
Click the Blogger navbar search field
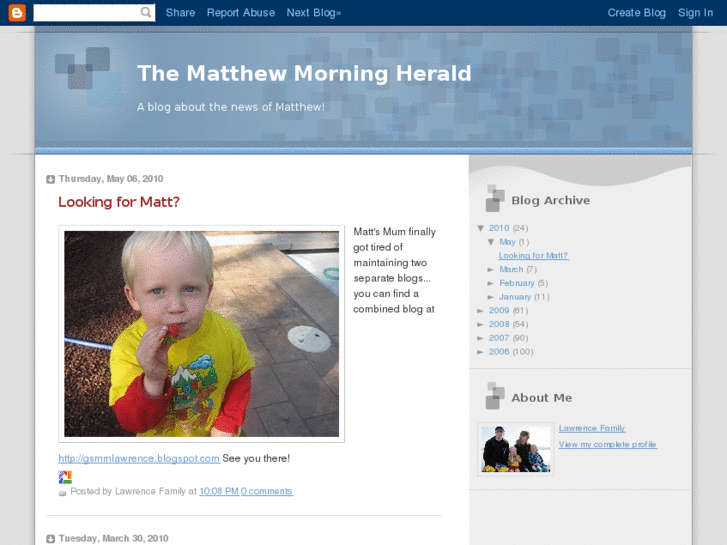tap(87, 13)
